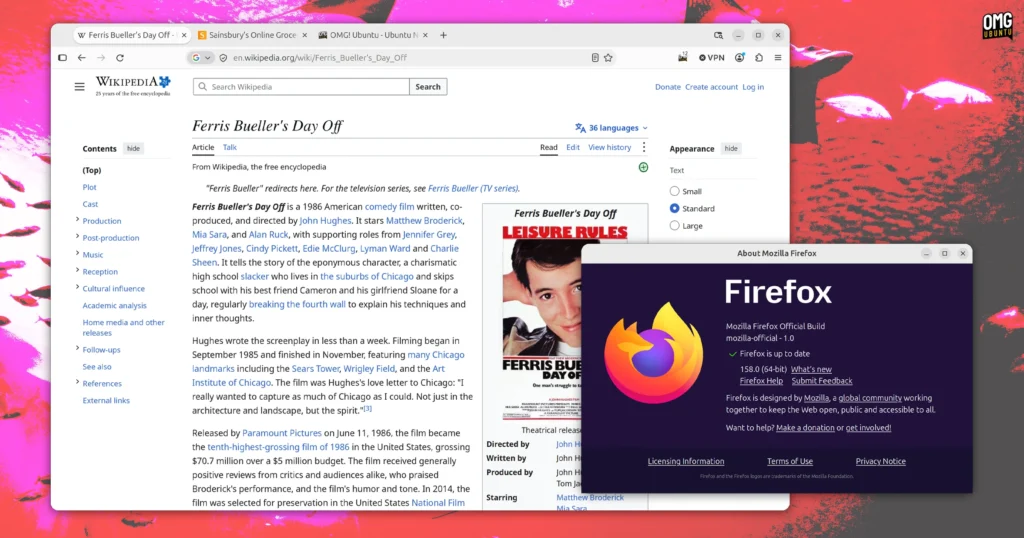Screen dimensions: 1024x538
Task: Jump to External links in contents
Action: pos(106,401)
